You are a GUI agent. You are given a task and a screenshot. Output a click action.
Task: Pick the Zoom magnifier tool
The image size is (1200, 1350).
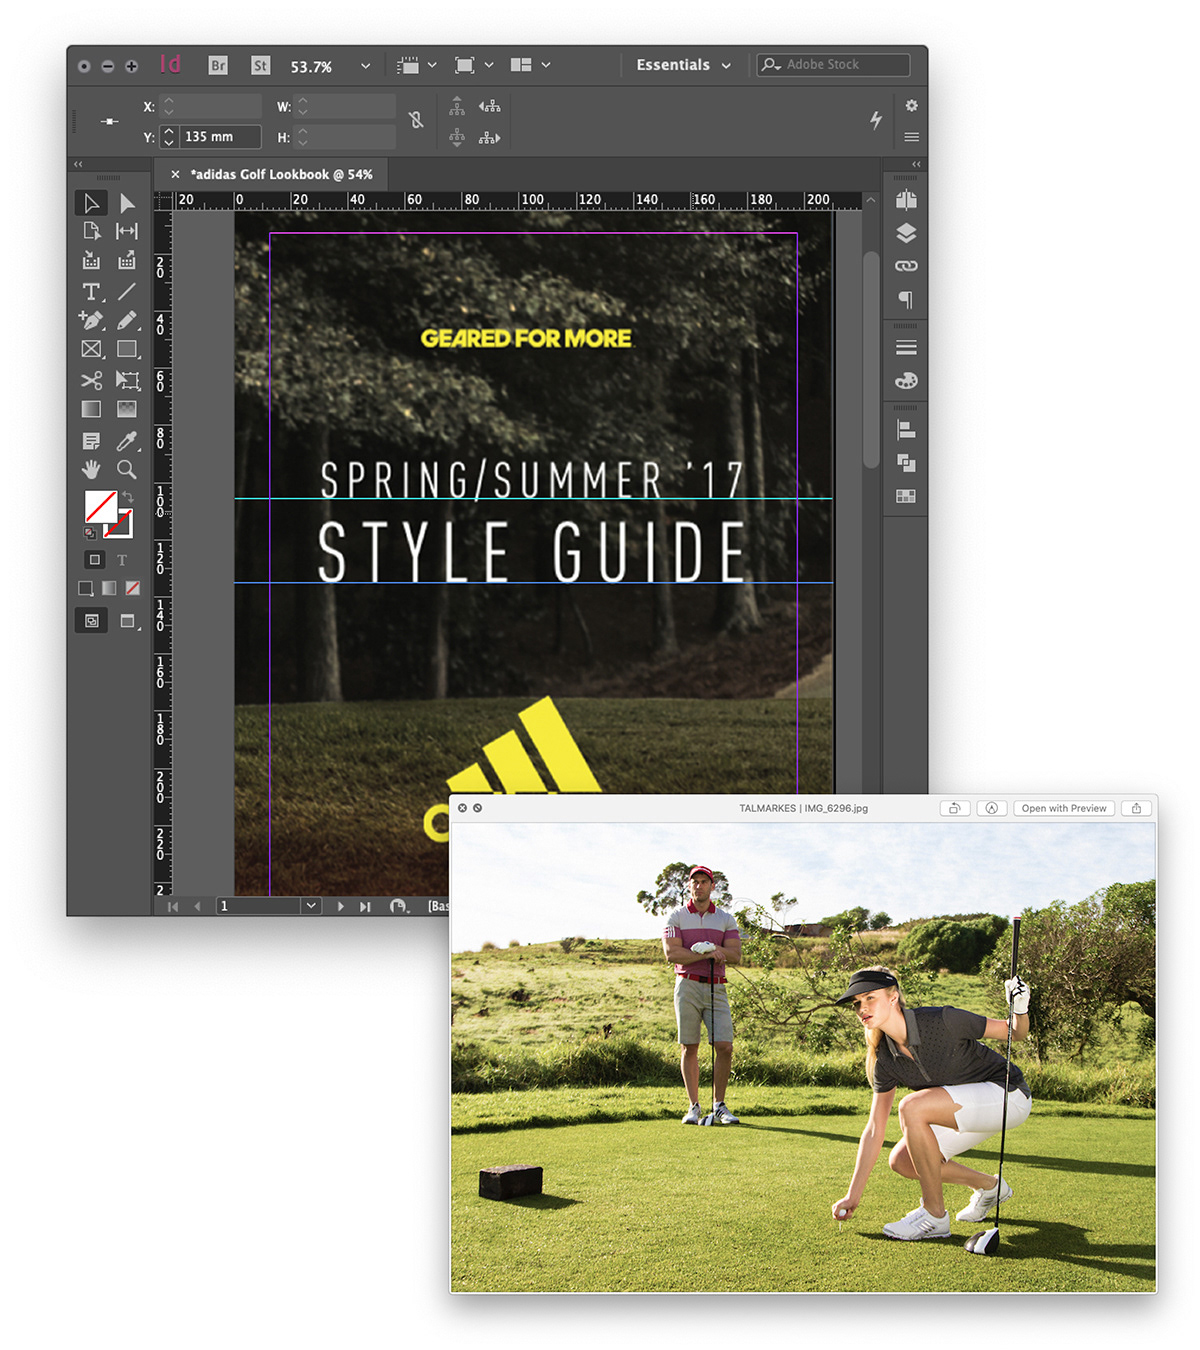(x=127, y=469)
